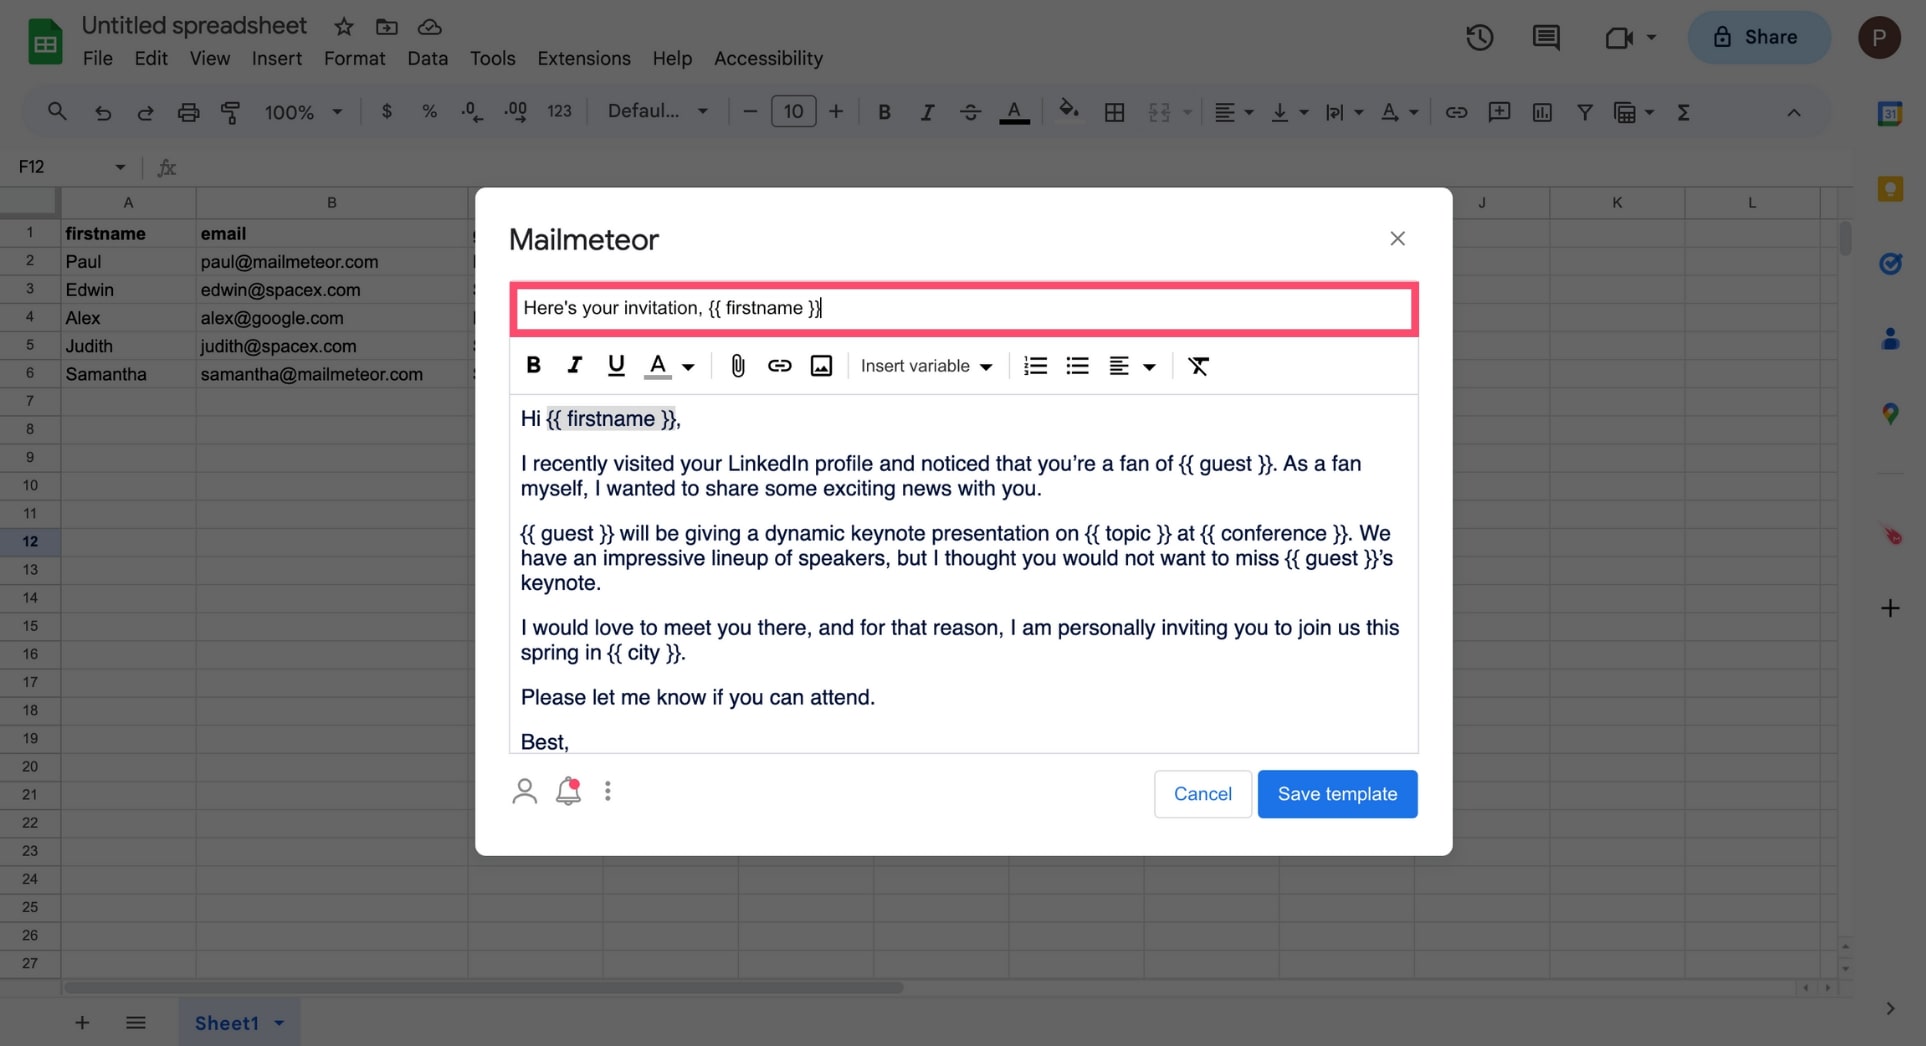Format as percent icon

point(429,112)
